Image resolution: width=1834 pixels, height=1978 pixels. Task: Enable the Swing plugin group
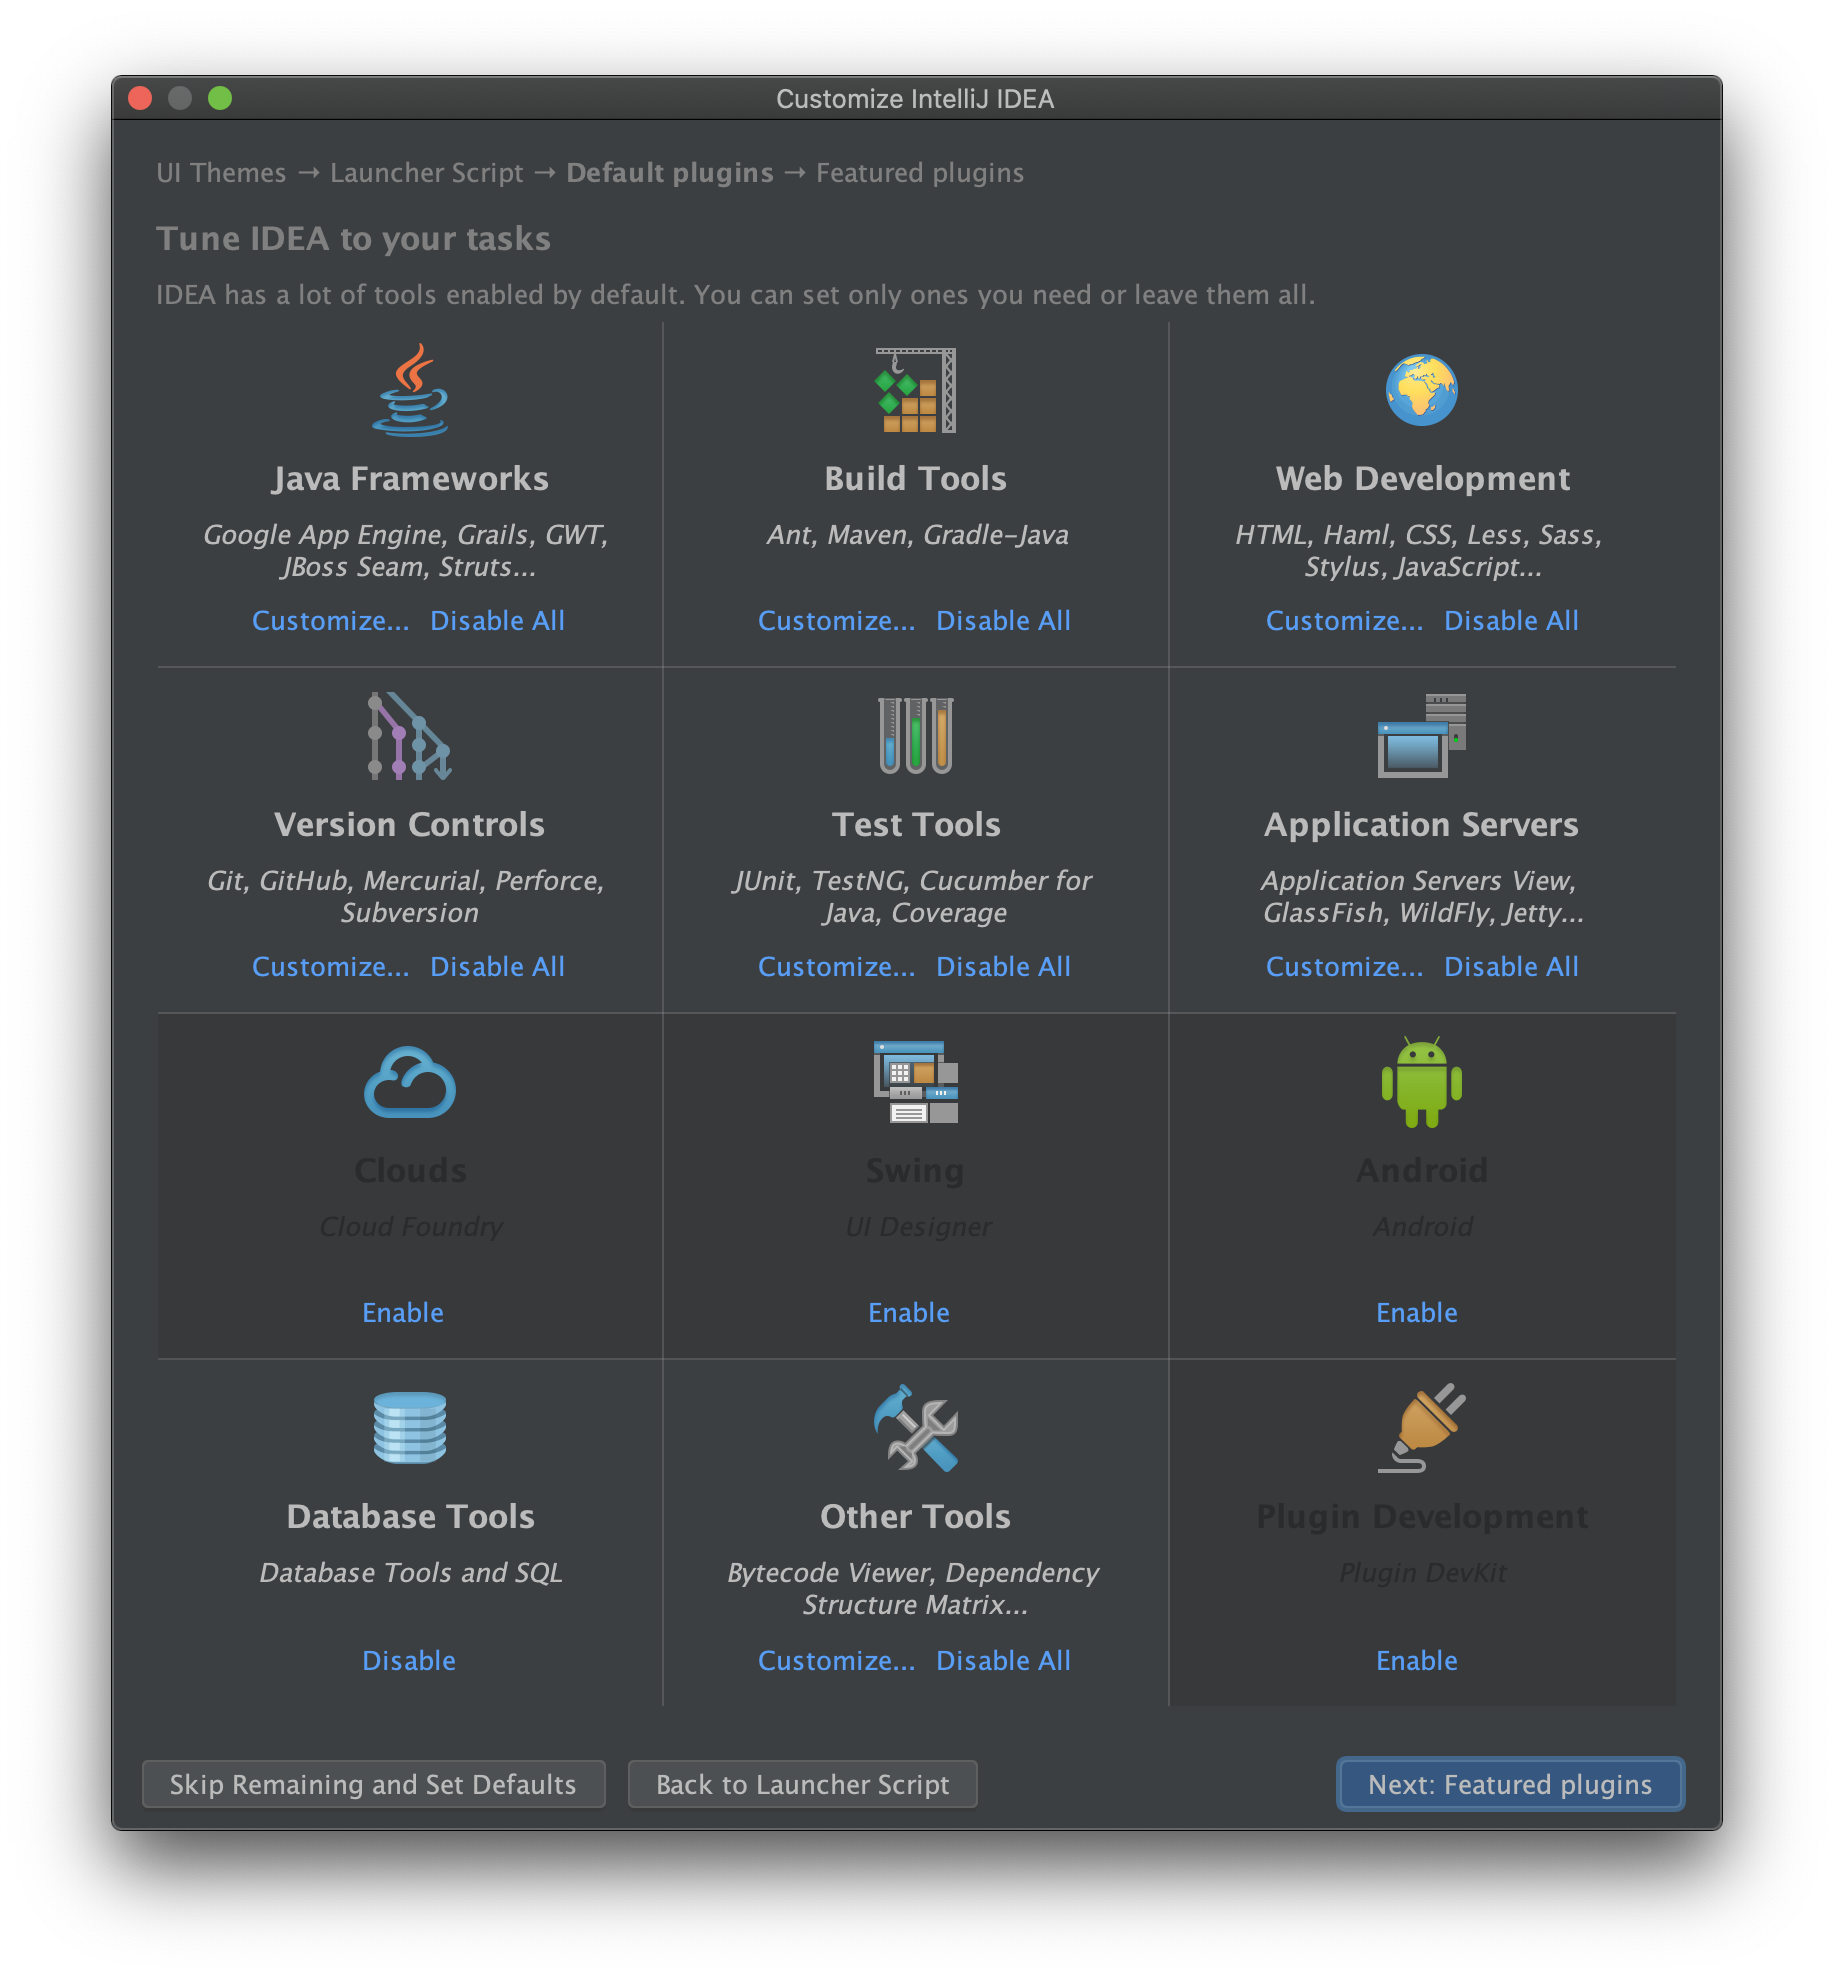[x=909, y=1313]
